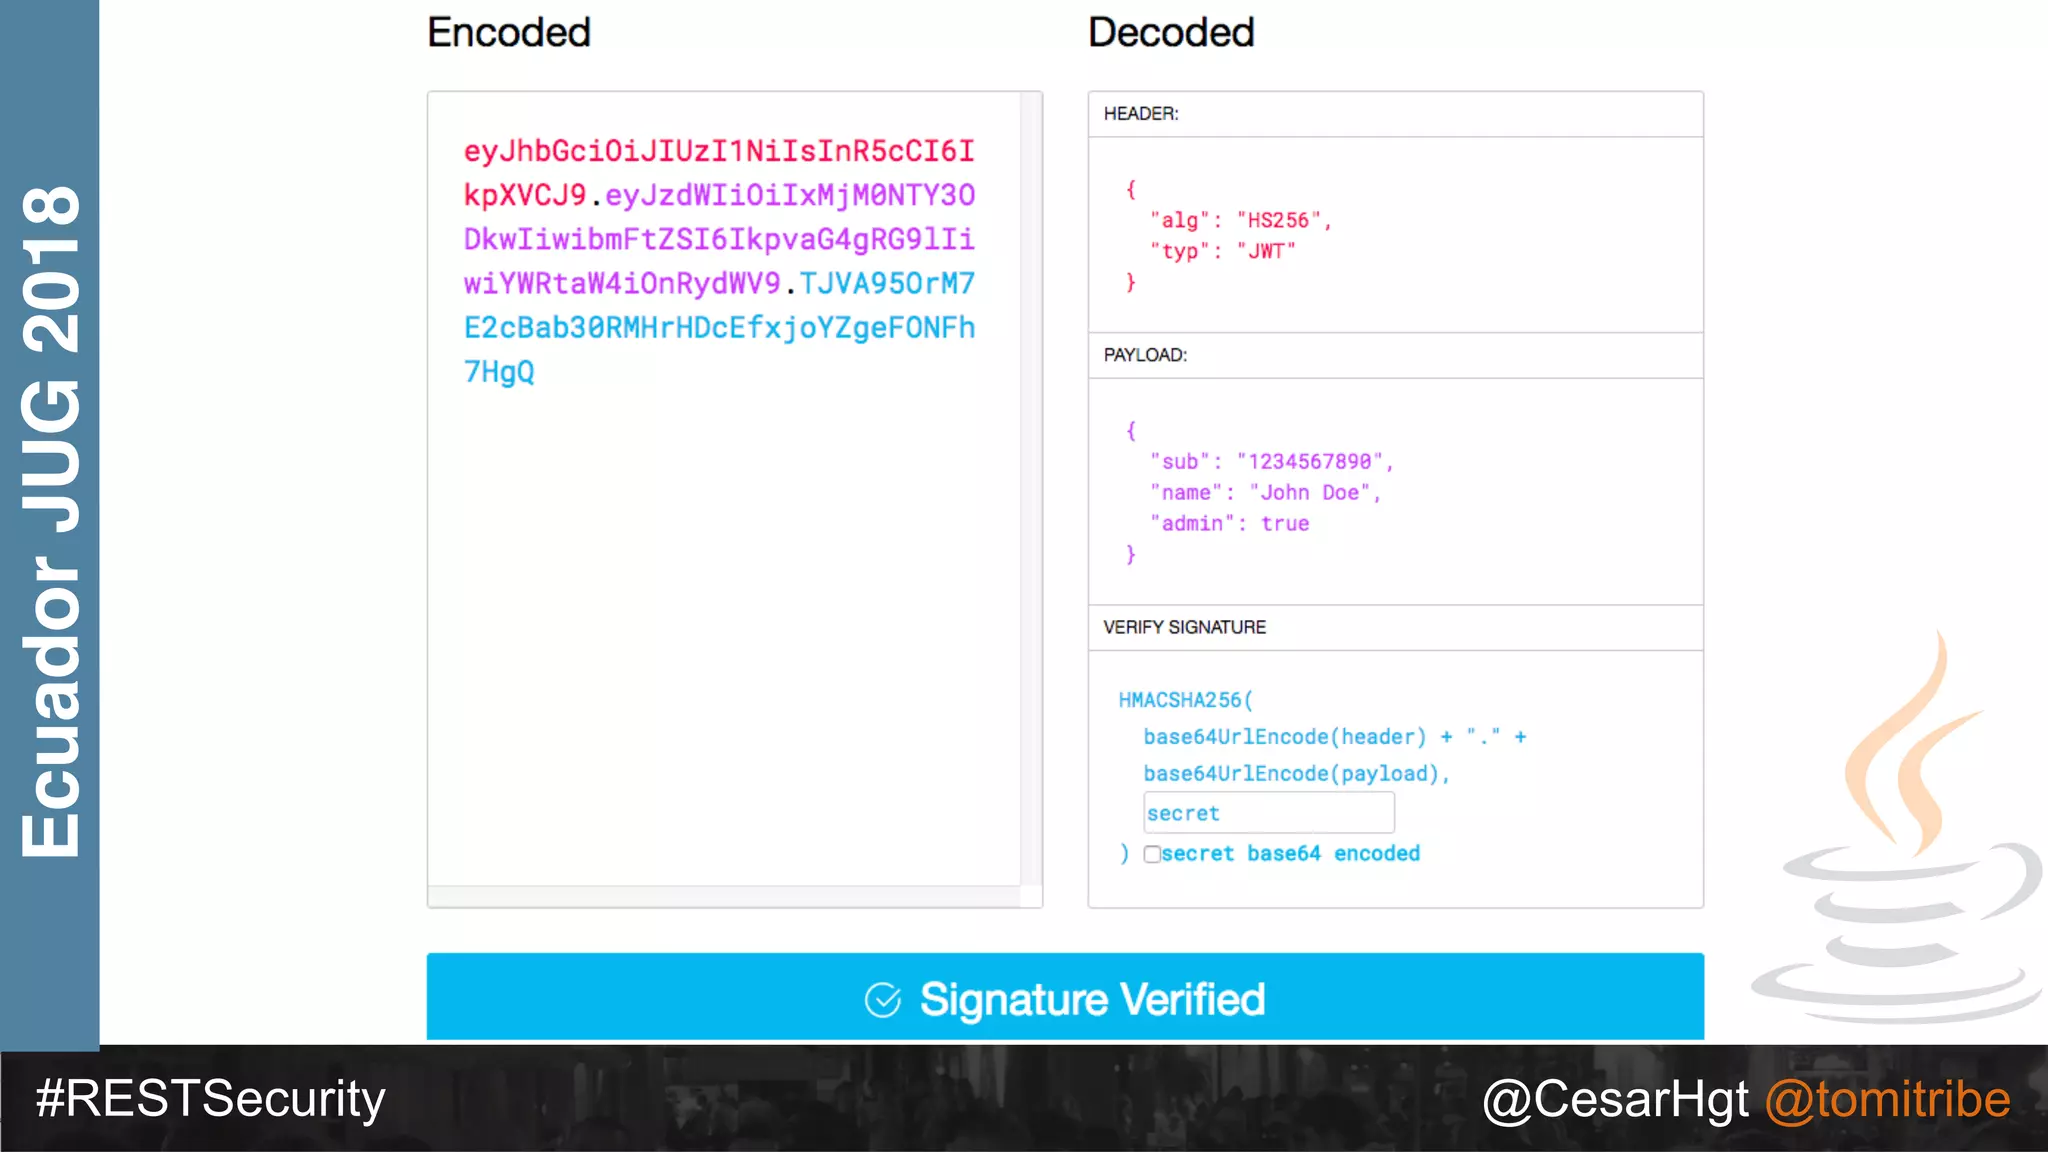
Task: Click the red header segment of encoded token
Action: tap(718, 151)
